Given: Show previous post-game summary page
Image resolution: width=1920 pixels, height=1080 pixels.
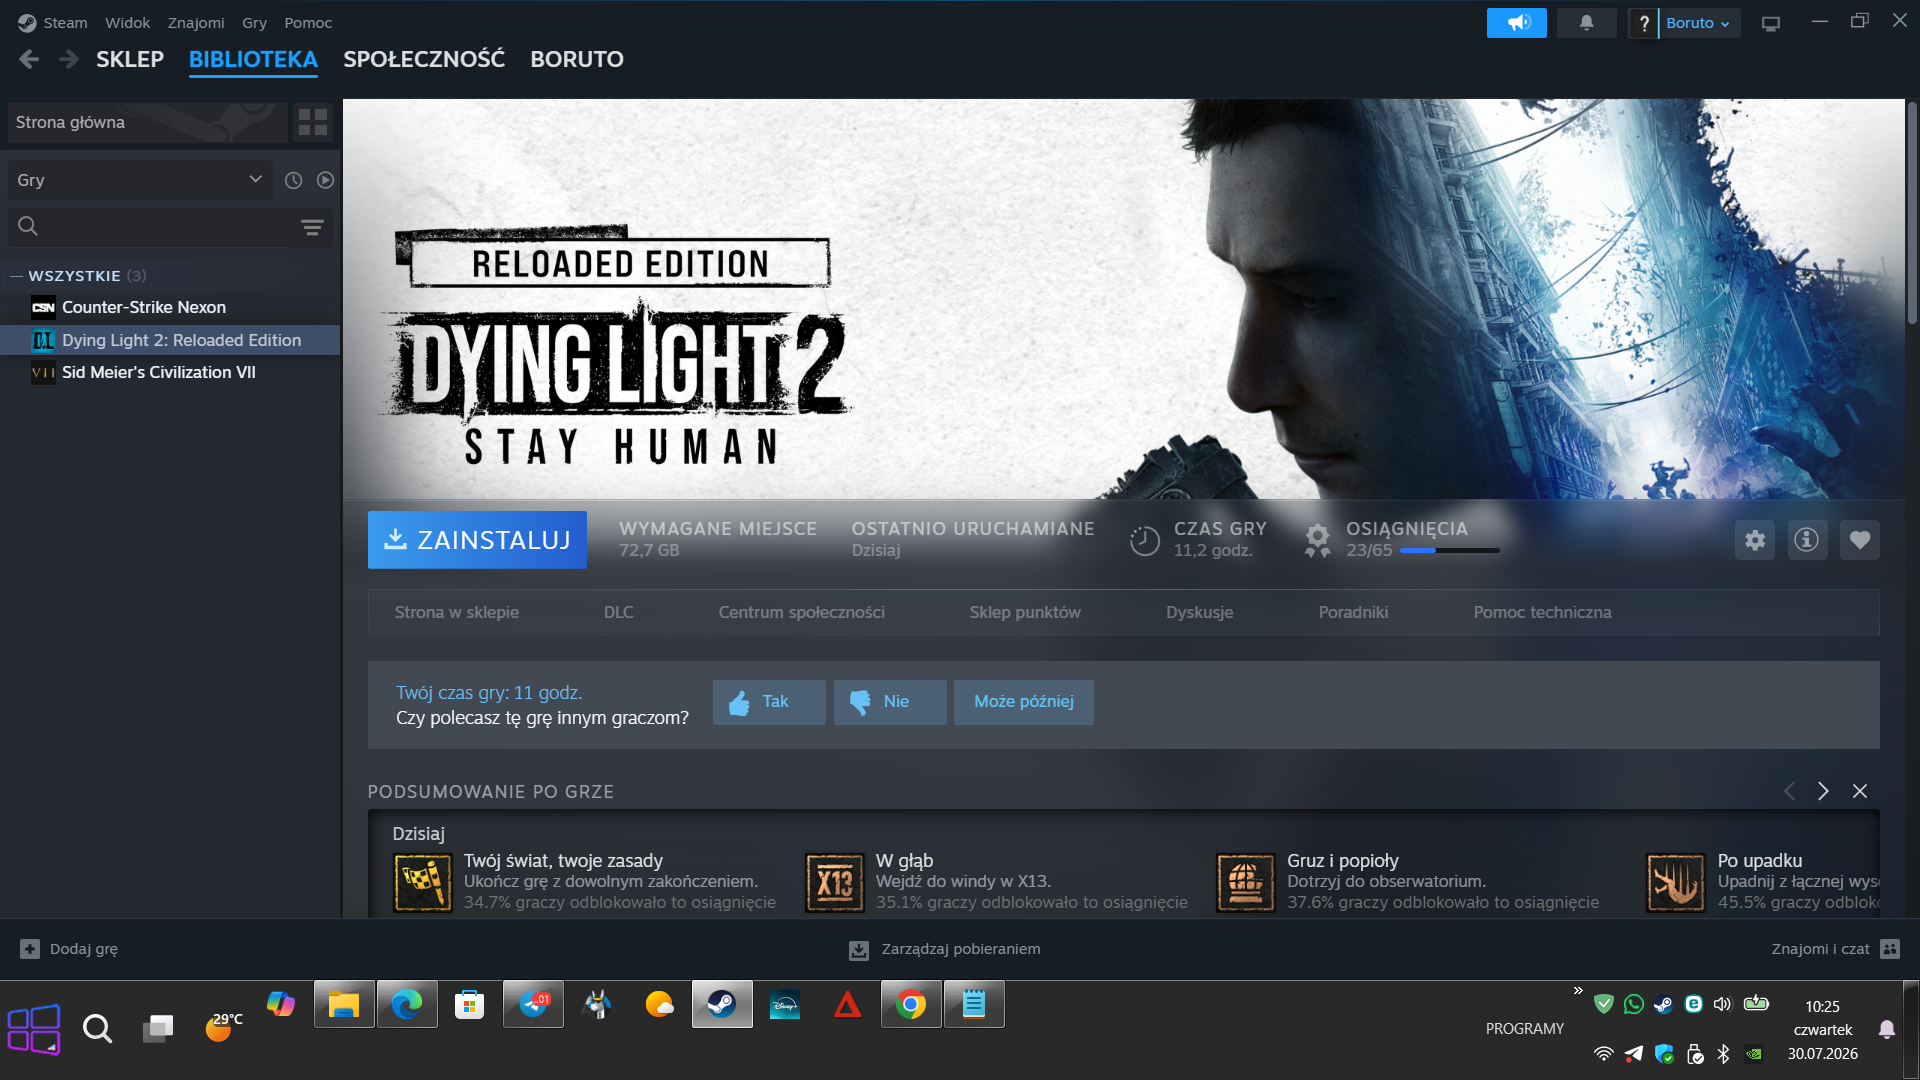Looking at the screenshot, I should pos(1789,791).
